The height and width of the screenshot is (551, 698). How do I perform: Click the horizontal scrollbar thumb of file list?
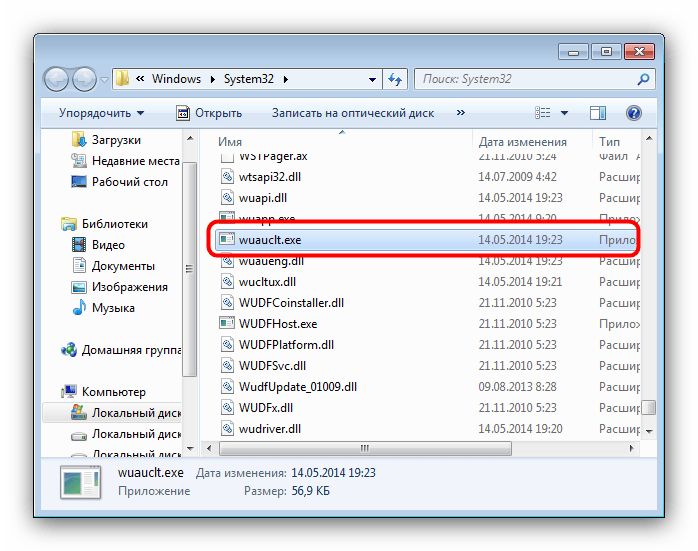(365, 448)
